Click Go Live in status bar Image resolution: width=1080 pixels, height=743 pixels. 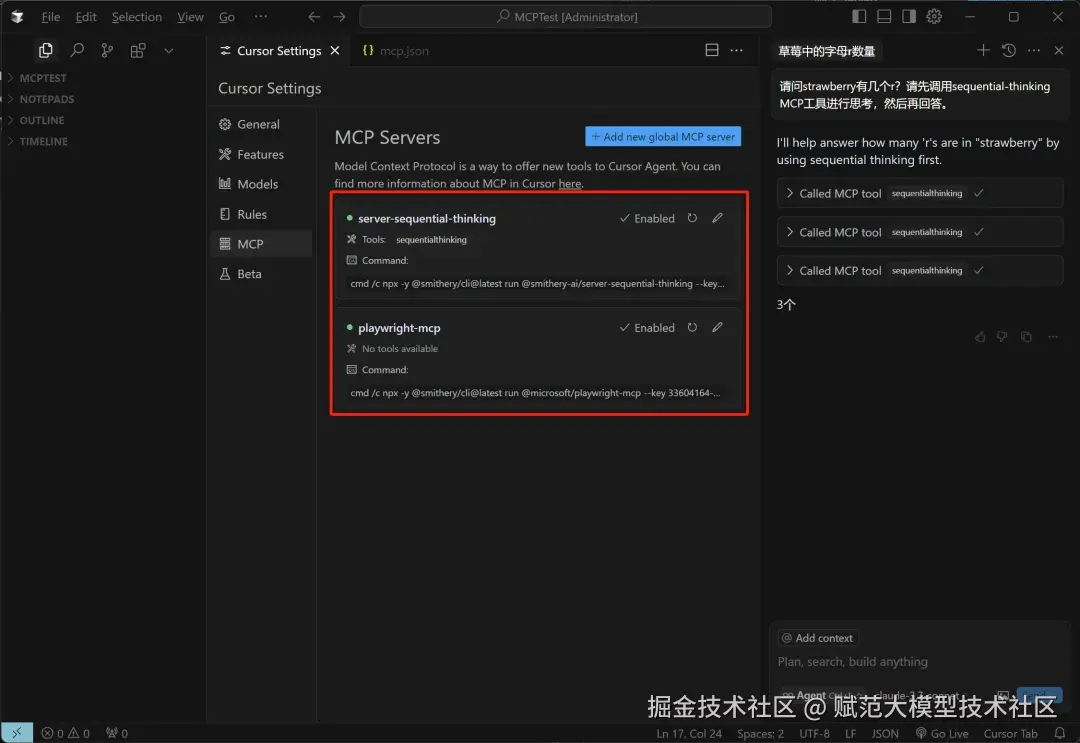(x=942, y=733)
